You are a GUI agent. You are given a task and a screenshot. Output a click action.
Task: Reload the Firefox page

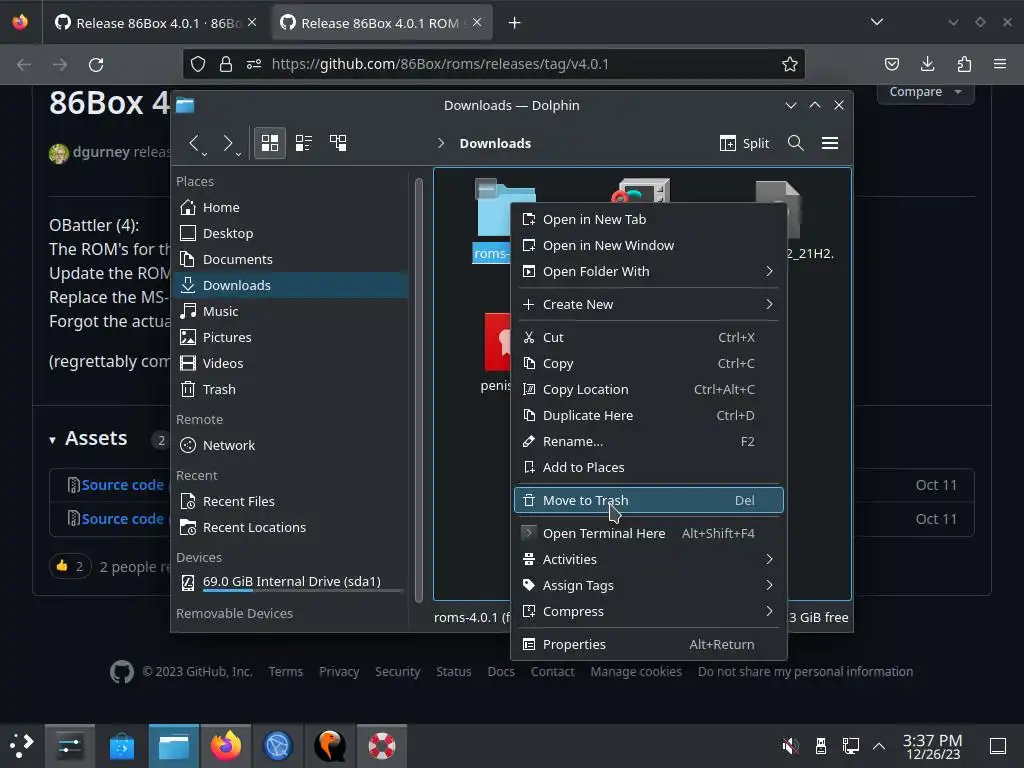click(96, 64)
